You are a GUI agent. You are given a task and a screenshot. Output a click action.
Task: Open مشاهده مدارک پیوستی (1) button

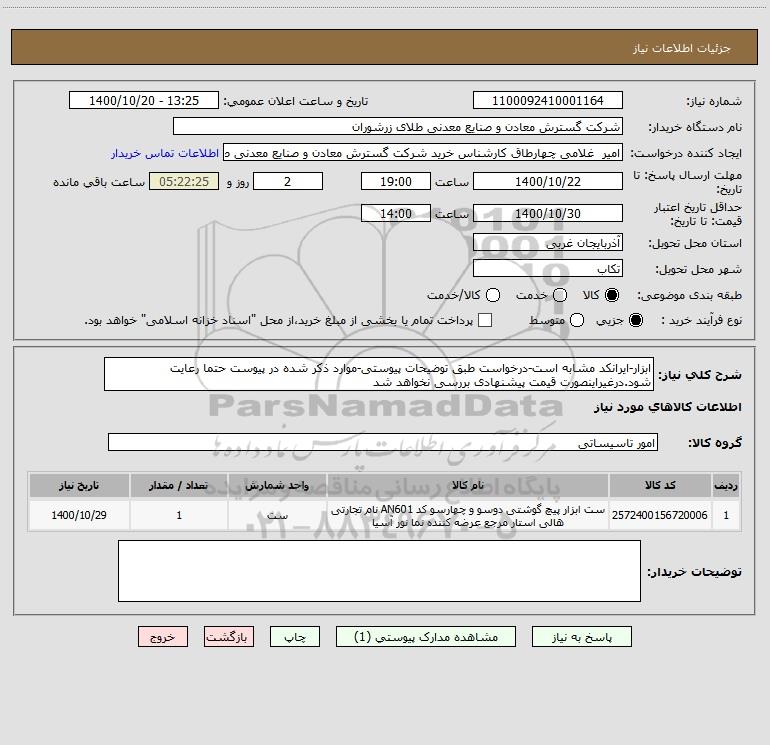pos(426,637)
